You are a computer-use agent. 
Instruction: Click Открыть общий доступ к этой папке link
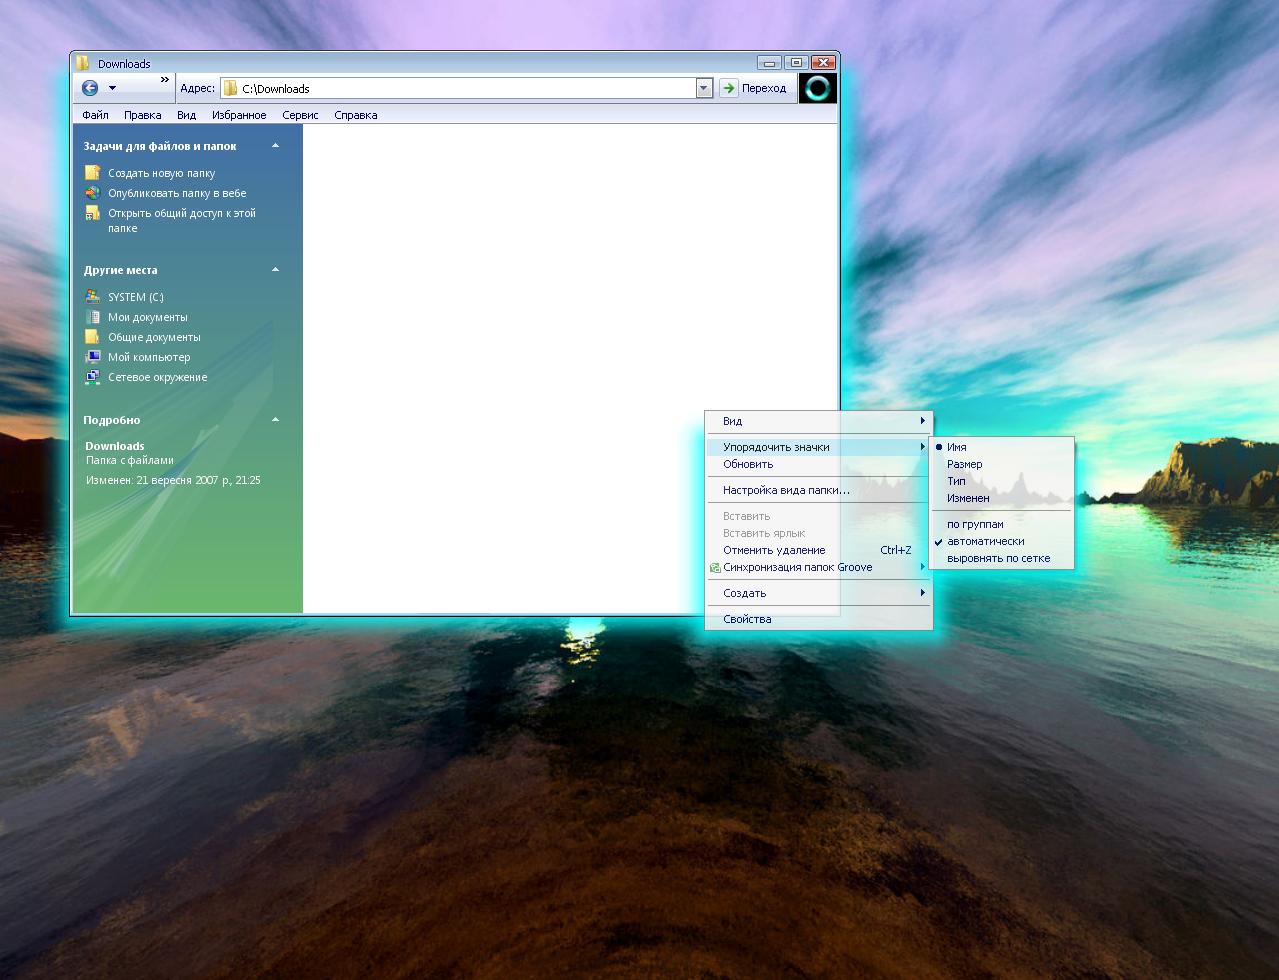pos(182,220)
